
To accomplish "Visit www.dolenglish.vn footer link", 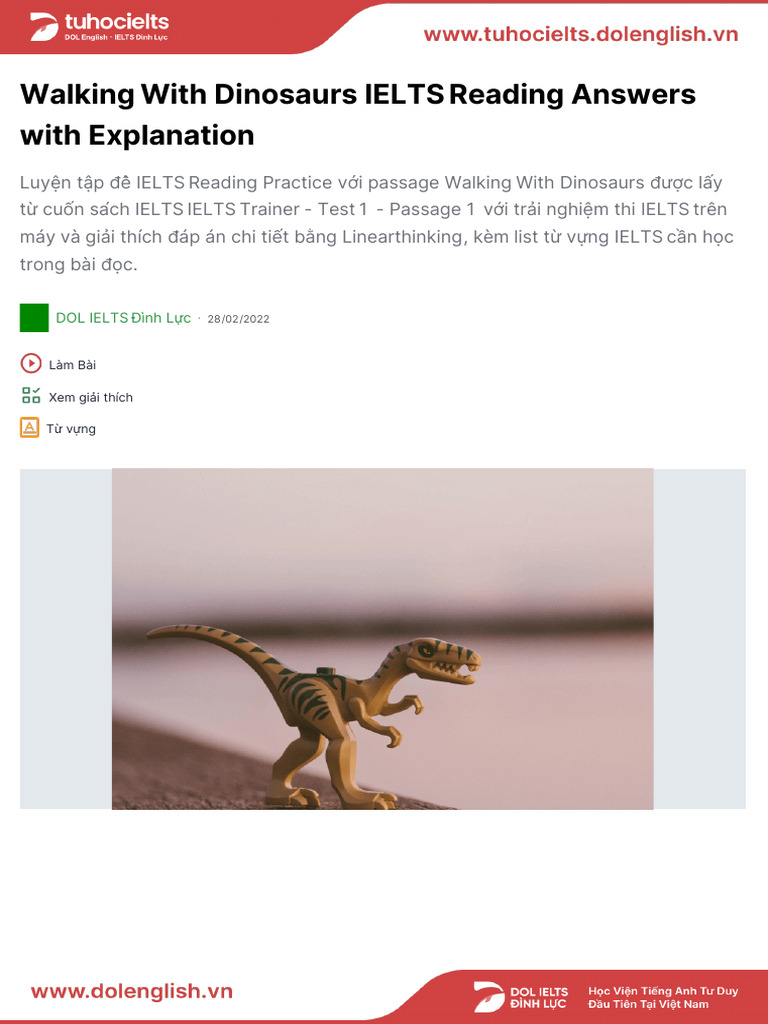I will [132, 991].
